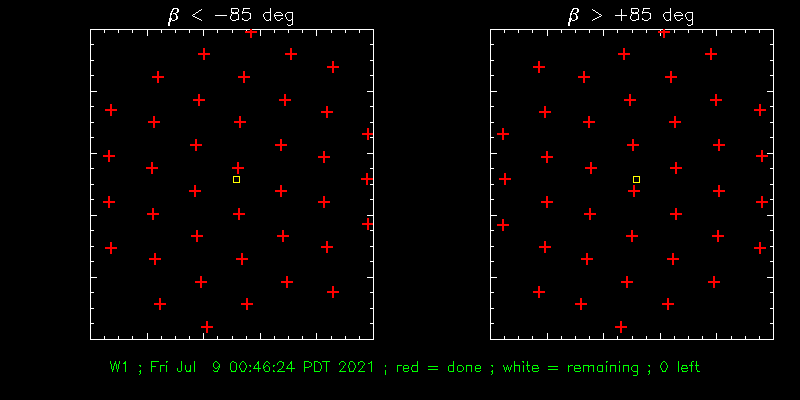
Task: Click the 'red = done' legend text
Action: coord(439,367)
